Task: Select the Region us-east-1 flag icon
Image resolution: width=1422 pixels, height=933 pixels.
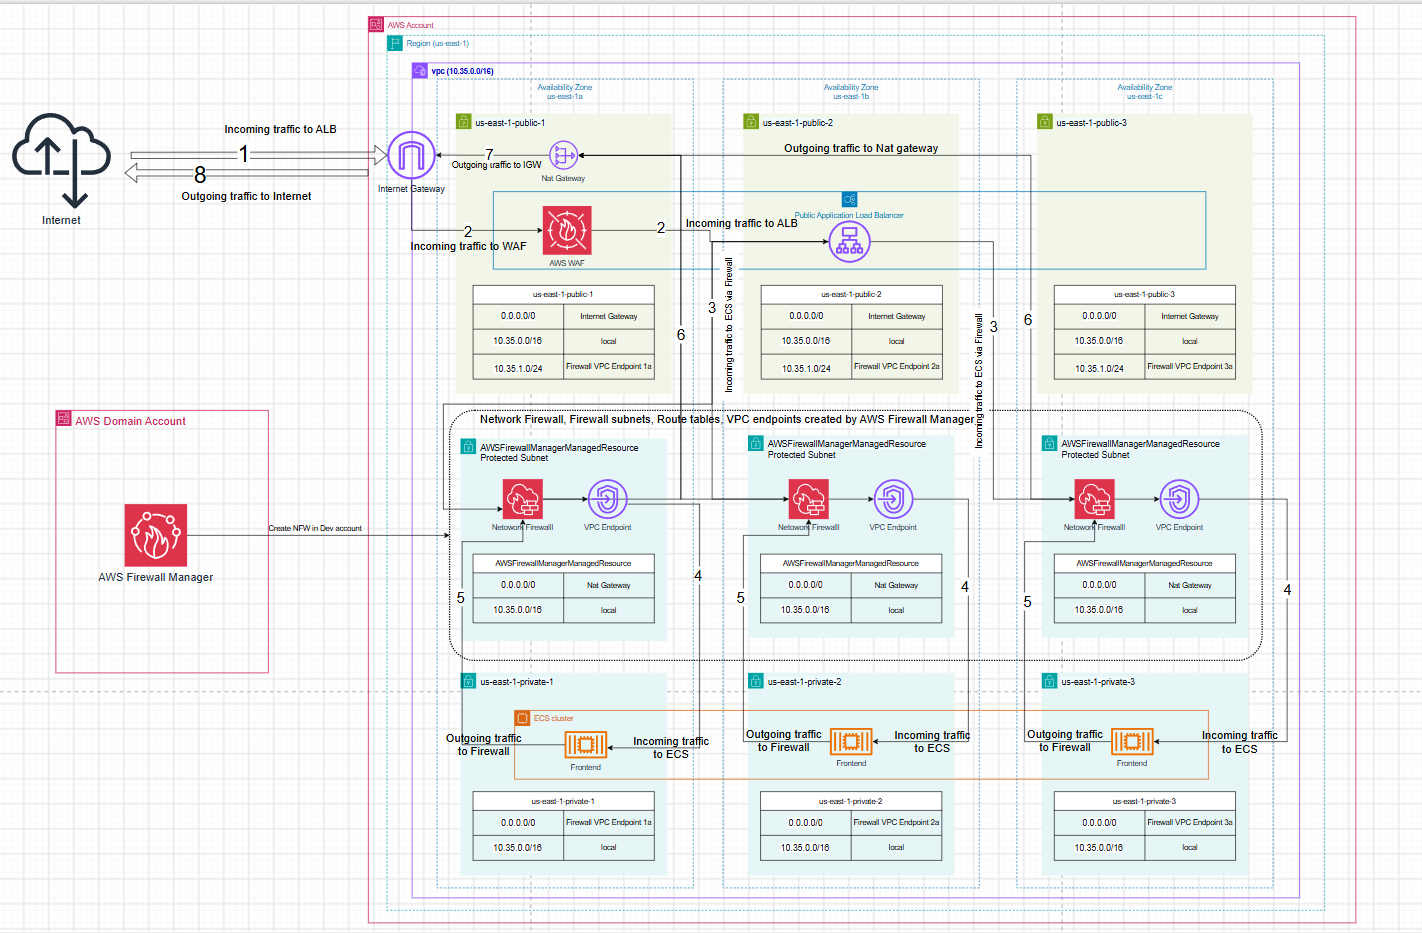Action: (x=395, y=43)
